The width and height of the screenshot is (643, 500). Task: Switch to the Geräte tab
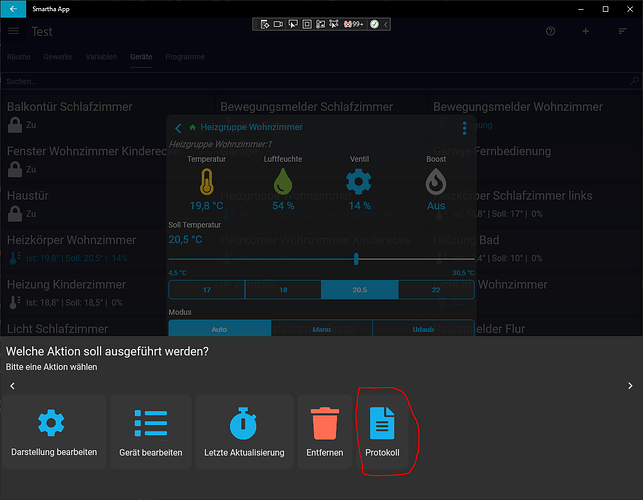[x=141, y=57]
